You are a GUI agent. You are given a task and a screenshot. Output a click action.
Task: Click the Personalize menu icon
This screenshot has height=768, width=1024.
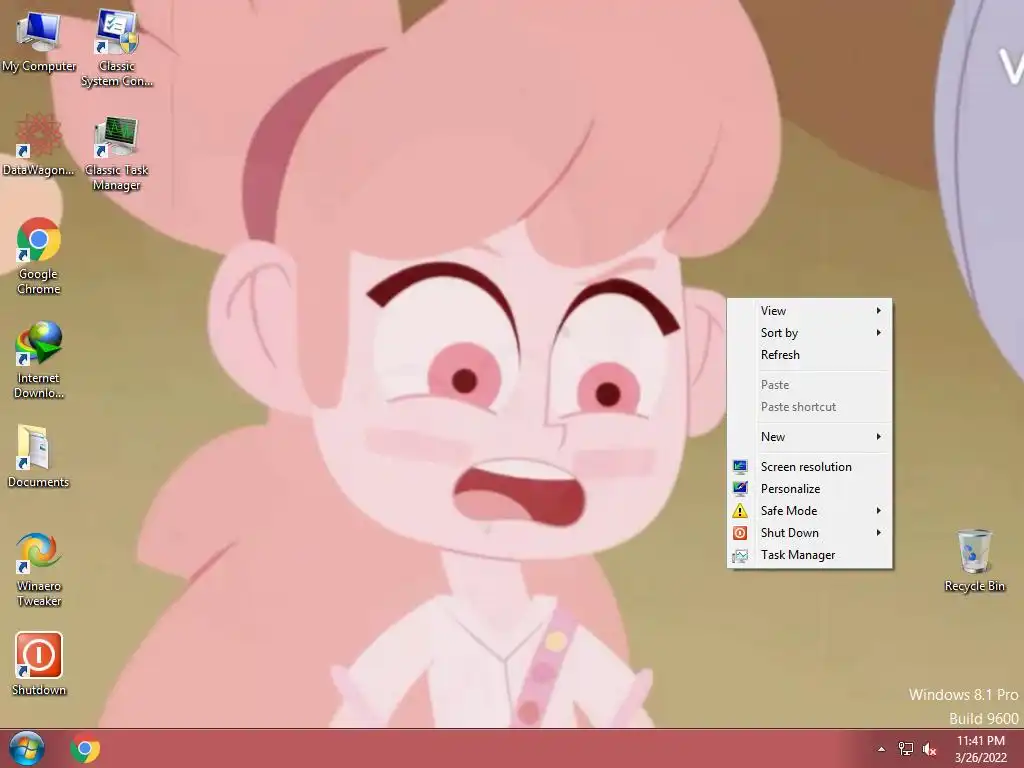pos(740,489)
